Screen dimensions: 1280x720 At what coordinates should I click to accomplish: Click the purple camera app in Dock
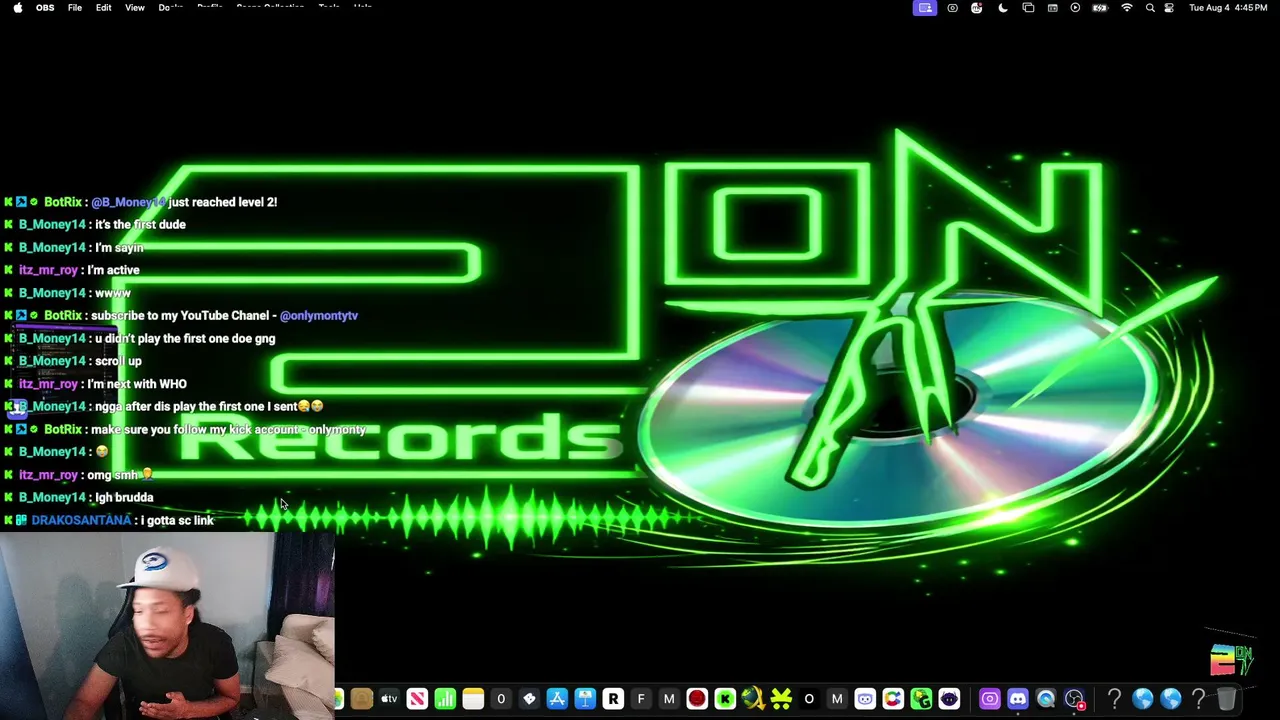click(989, 698)
